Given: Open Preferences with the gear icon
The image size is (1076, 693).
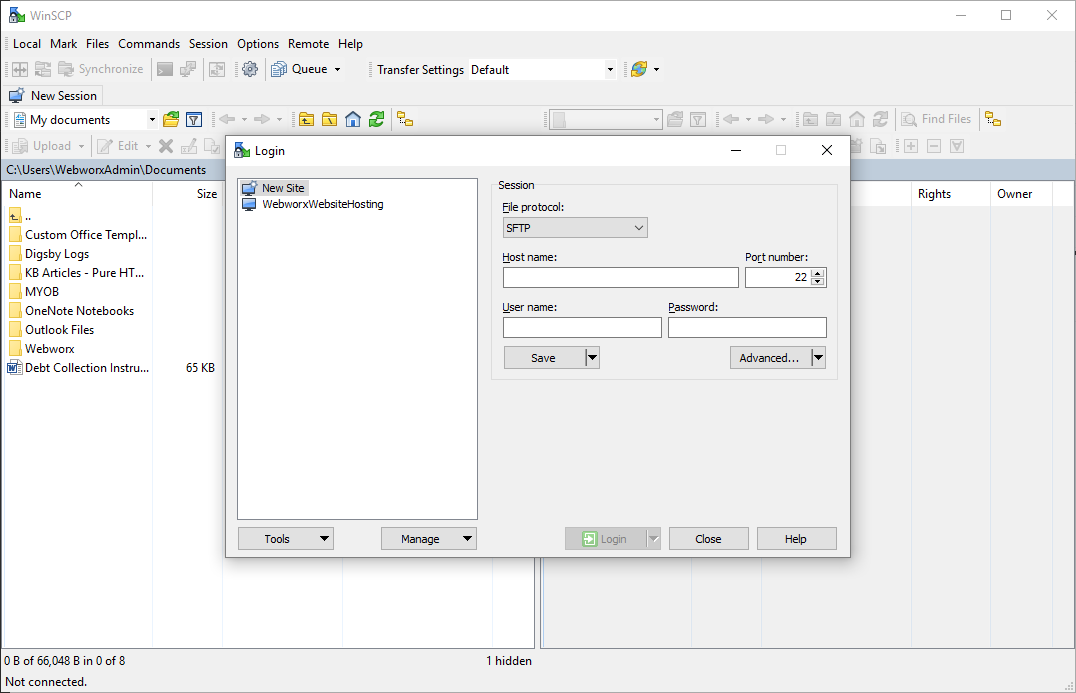Looking at the screenshot, I should tap(250, 69).
